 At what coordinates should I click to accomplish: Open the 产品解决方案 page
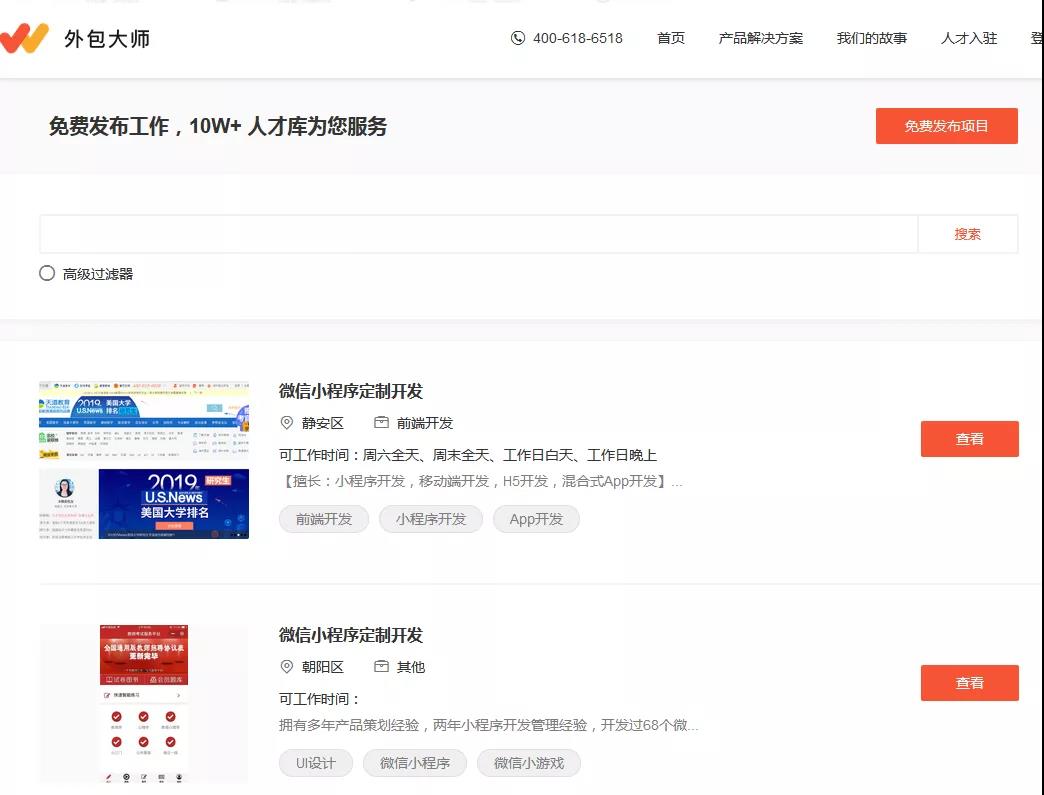[x=761, y=38]
